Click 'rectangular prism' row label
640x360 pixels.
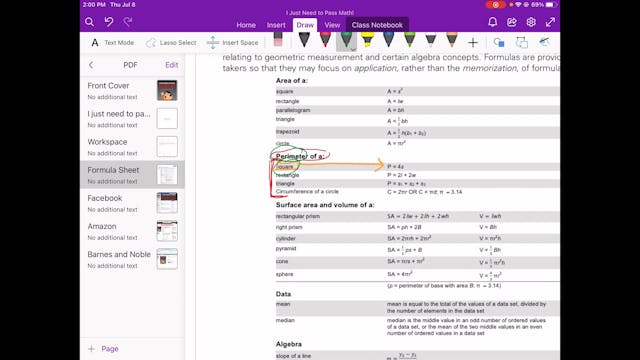coord(298,216)
